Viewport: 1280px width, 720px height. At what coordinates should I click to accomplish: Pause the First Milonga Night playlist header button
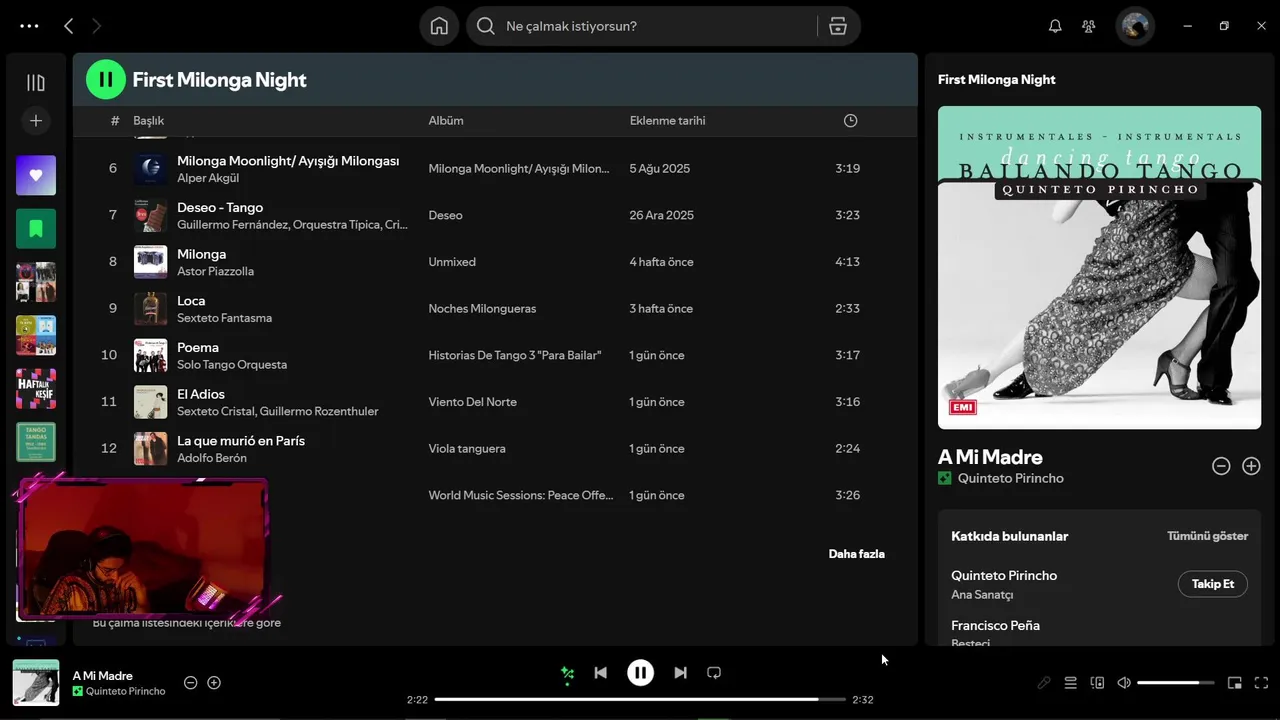[x=106, y=80]
